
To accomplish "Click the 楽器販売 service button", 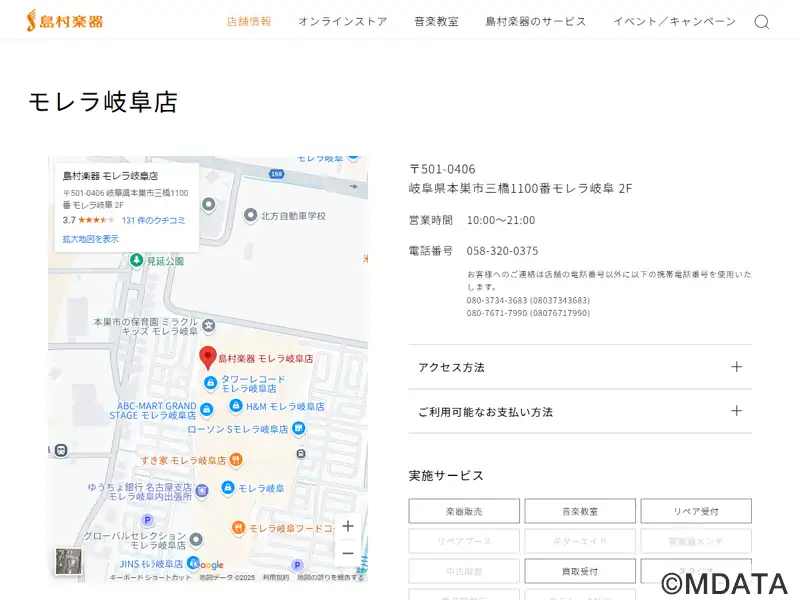I will pyautogui.click(x=464, y=511).
